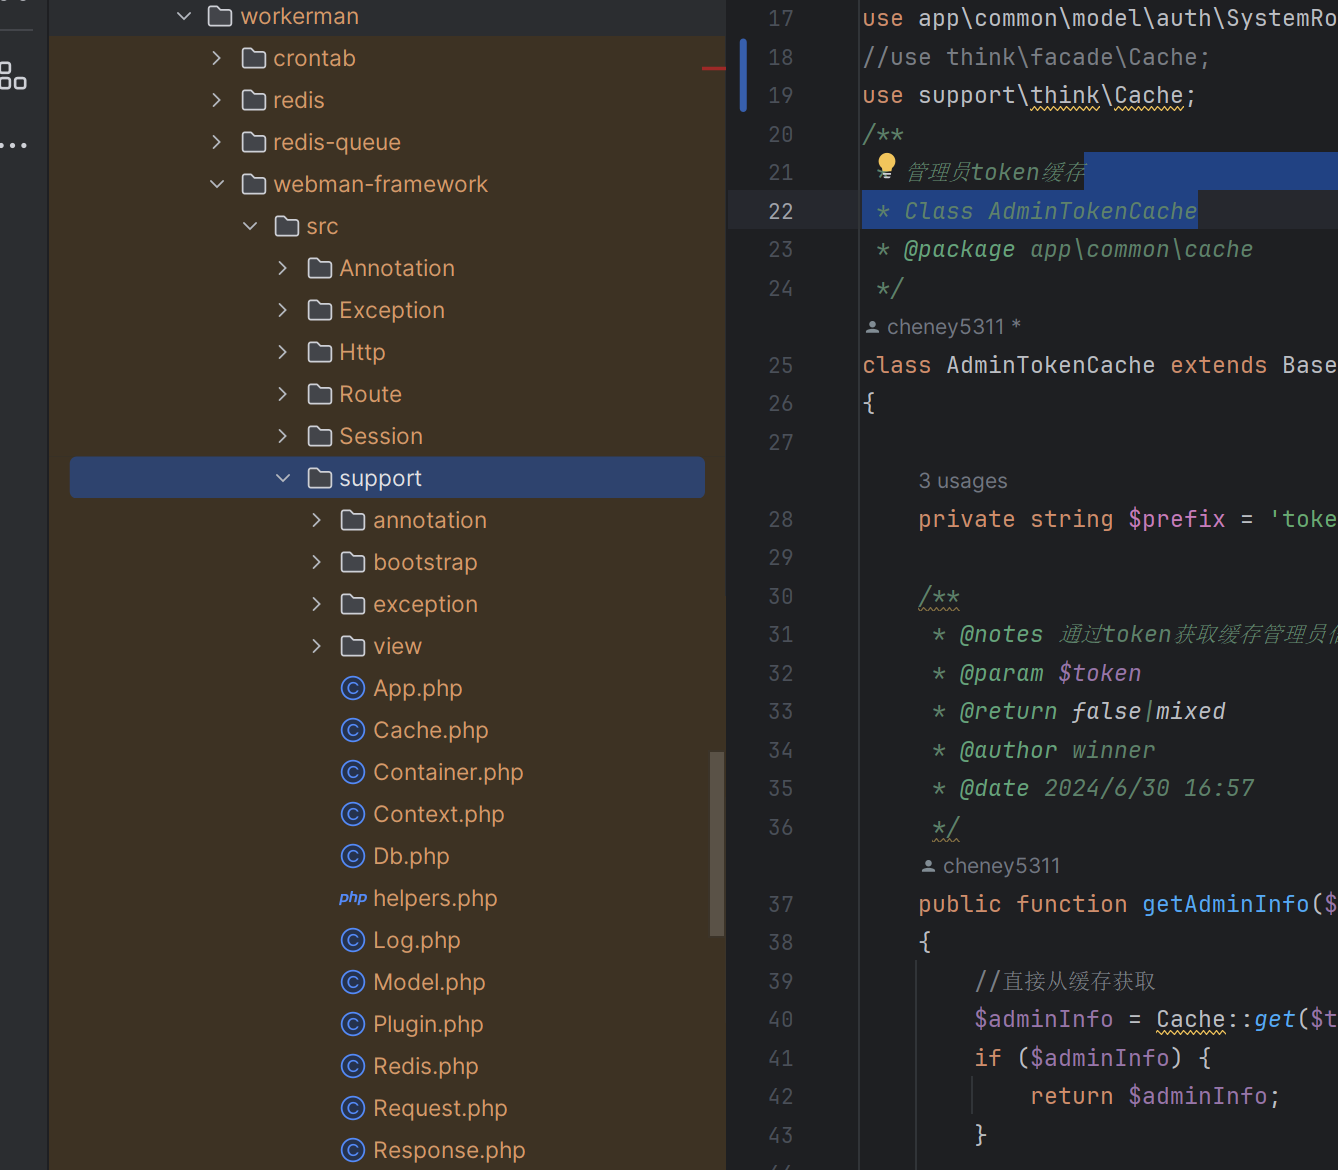Select Response.php in the tree
This screenshot has width=1338, height=1170.
click(449, 1150)
